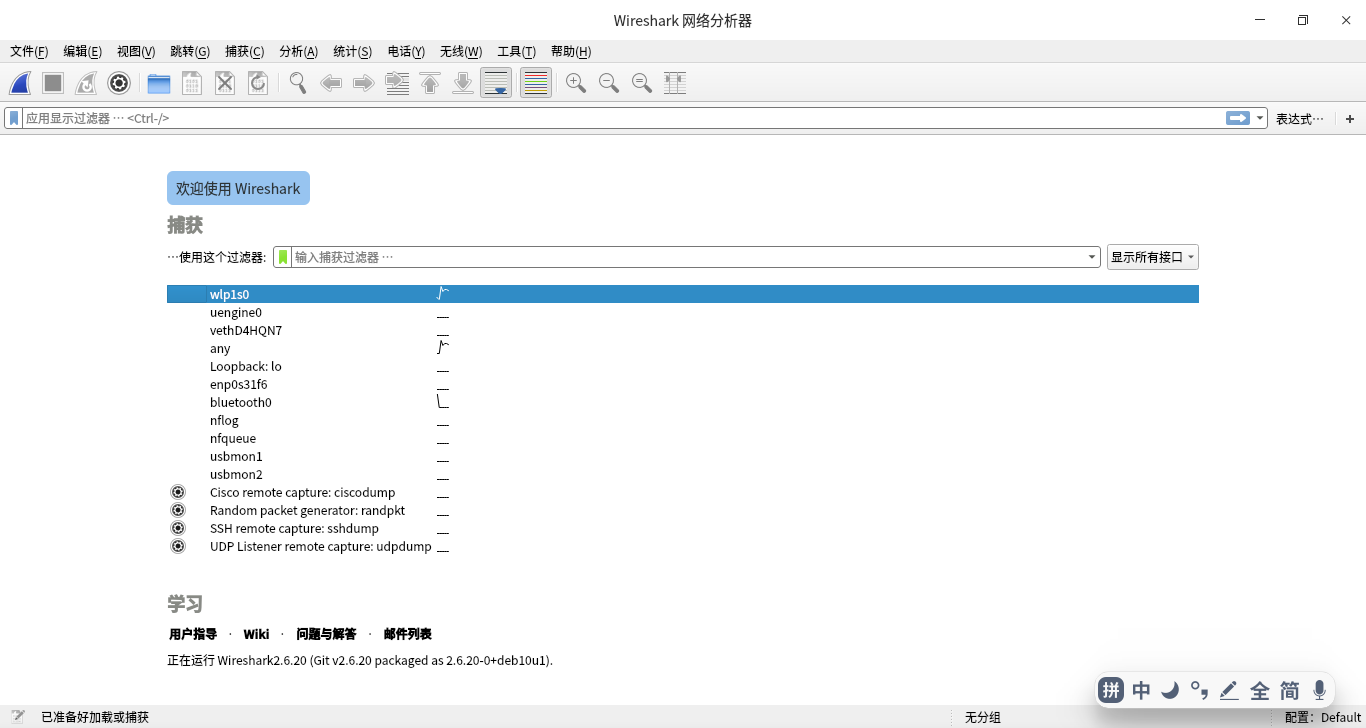Go forward in packet history arrow
Viewport: 1366px width, 728px height.
(x=364, y=83)
